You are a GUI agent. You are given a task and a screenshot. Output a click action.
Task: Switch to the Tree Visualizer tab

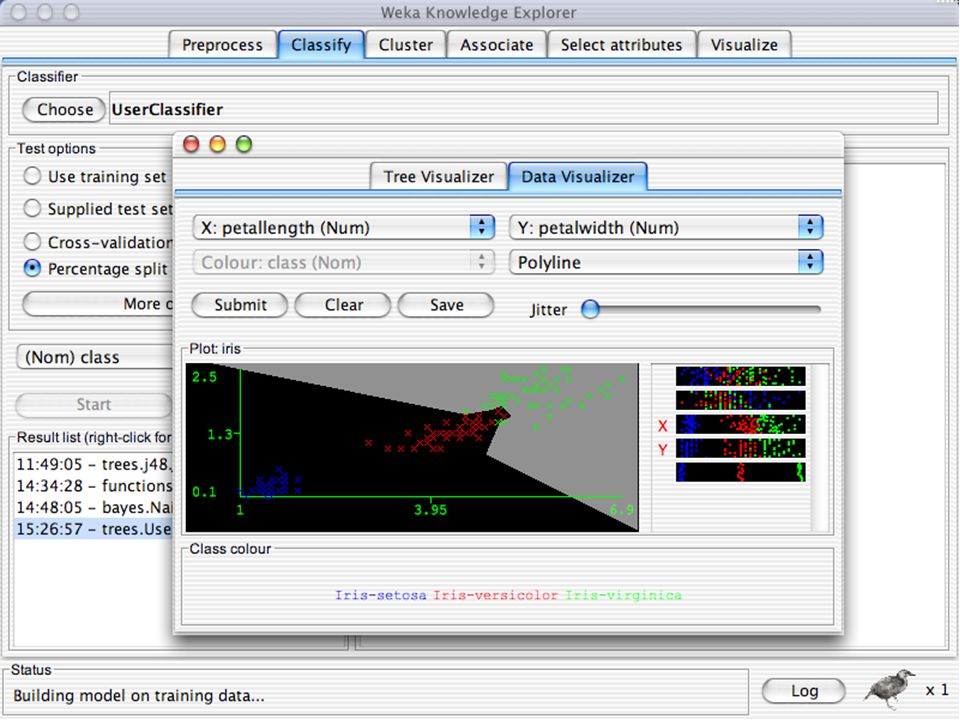pos(438,177)
